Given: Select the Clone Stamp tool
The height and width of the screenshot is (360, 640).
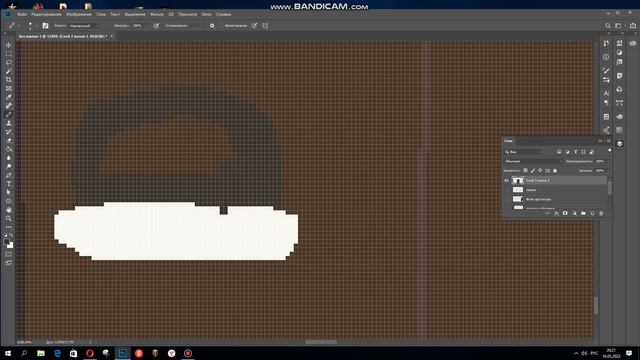Looking at the screenshot, I should (9, 123).
